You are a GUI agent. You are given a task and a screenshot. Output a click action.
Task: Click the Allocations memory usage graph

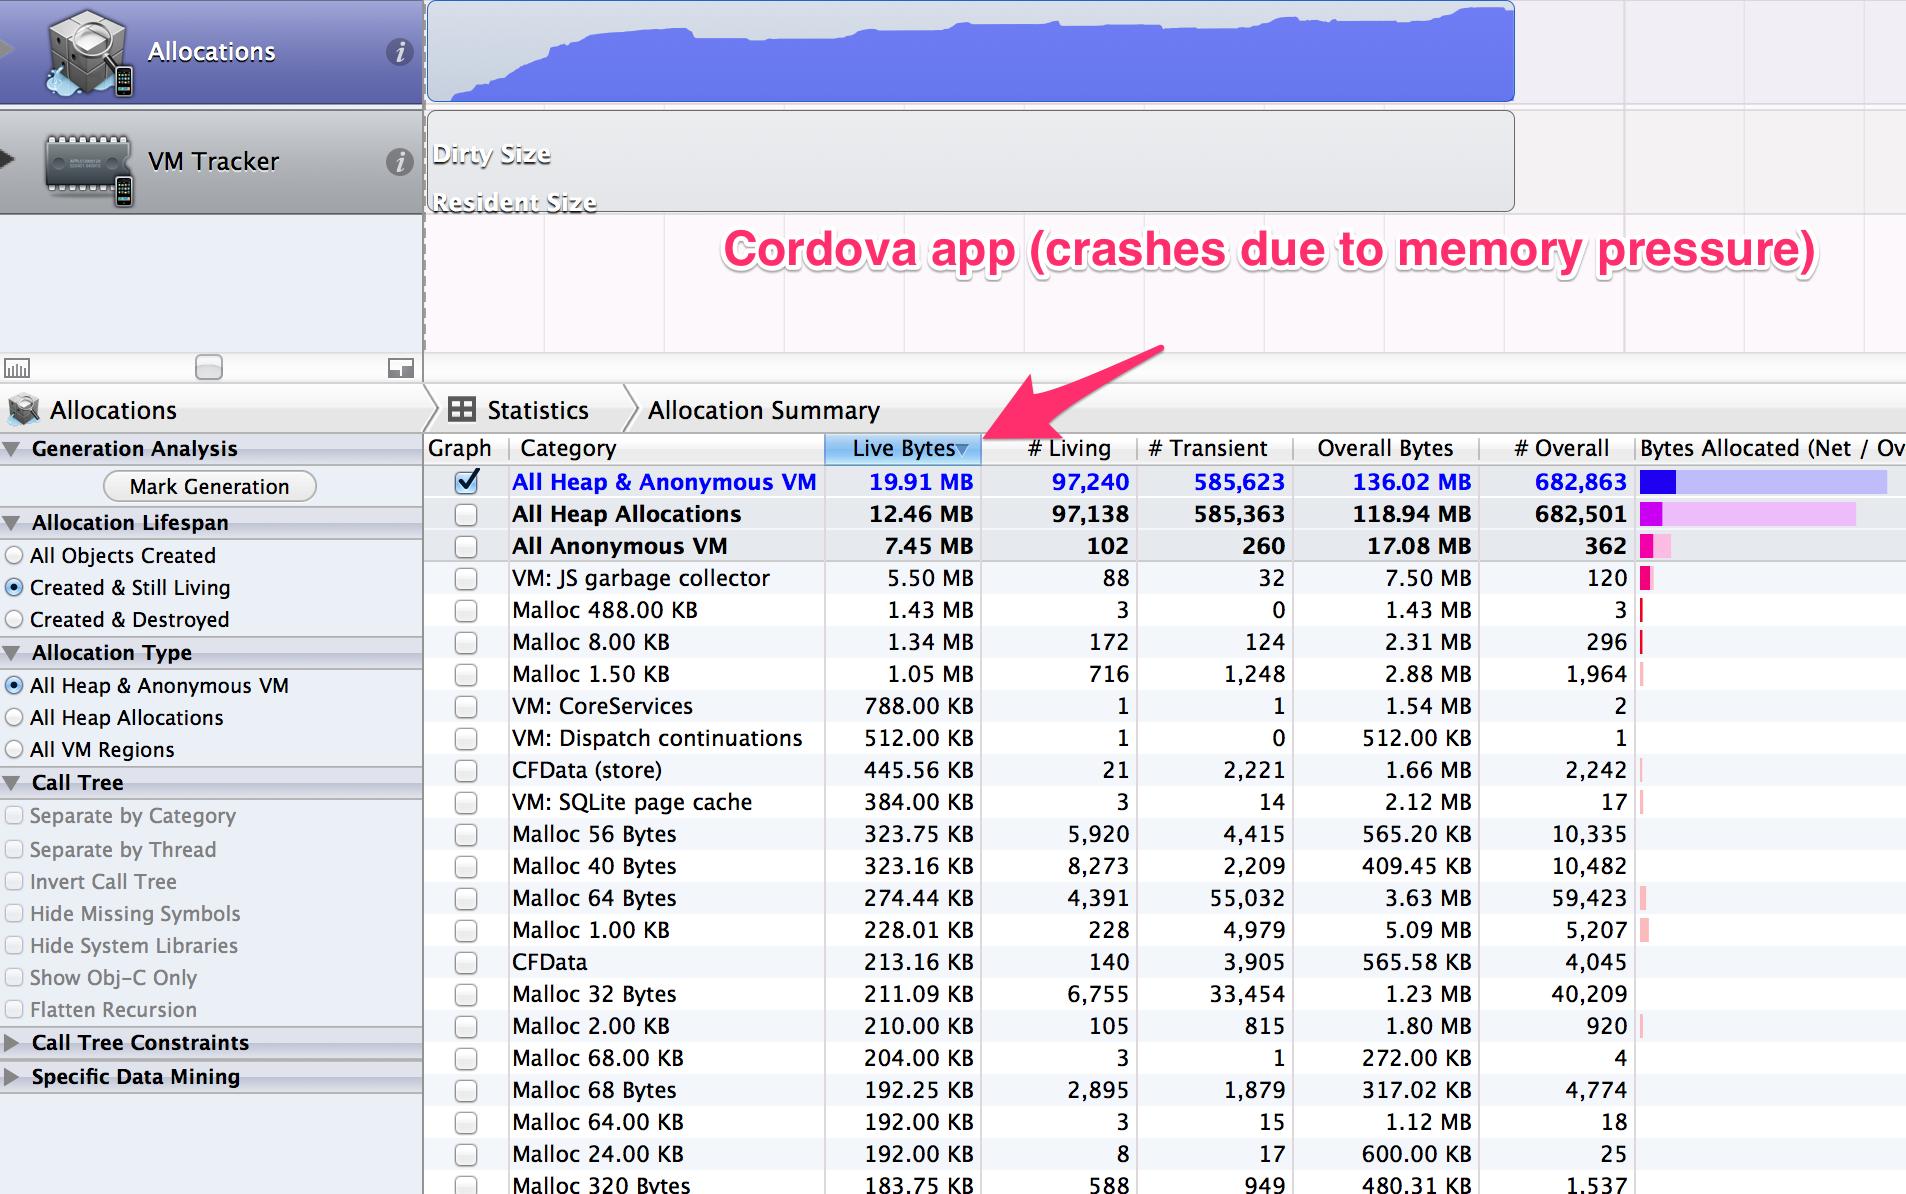point(970,52)
